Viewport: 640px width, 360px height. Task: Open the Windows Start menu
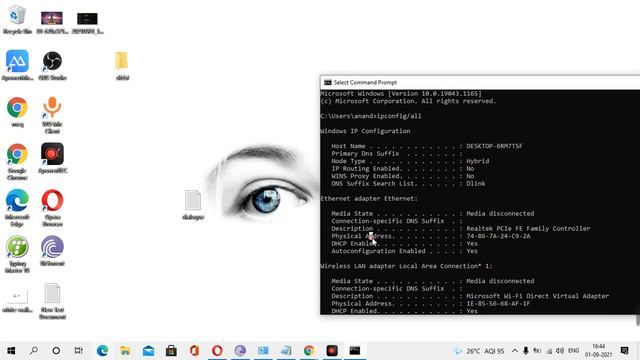(11, 351)
